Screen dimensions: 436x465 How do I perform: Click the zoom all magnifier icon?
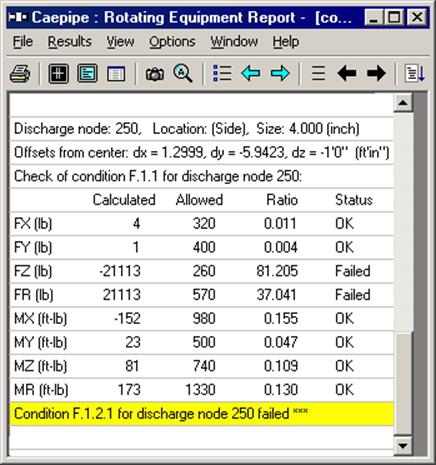pos(183,73)
